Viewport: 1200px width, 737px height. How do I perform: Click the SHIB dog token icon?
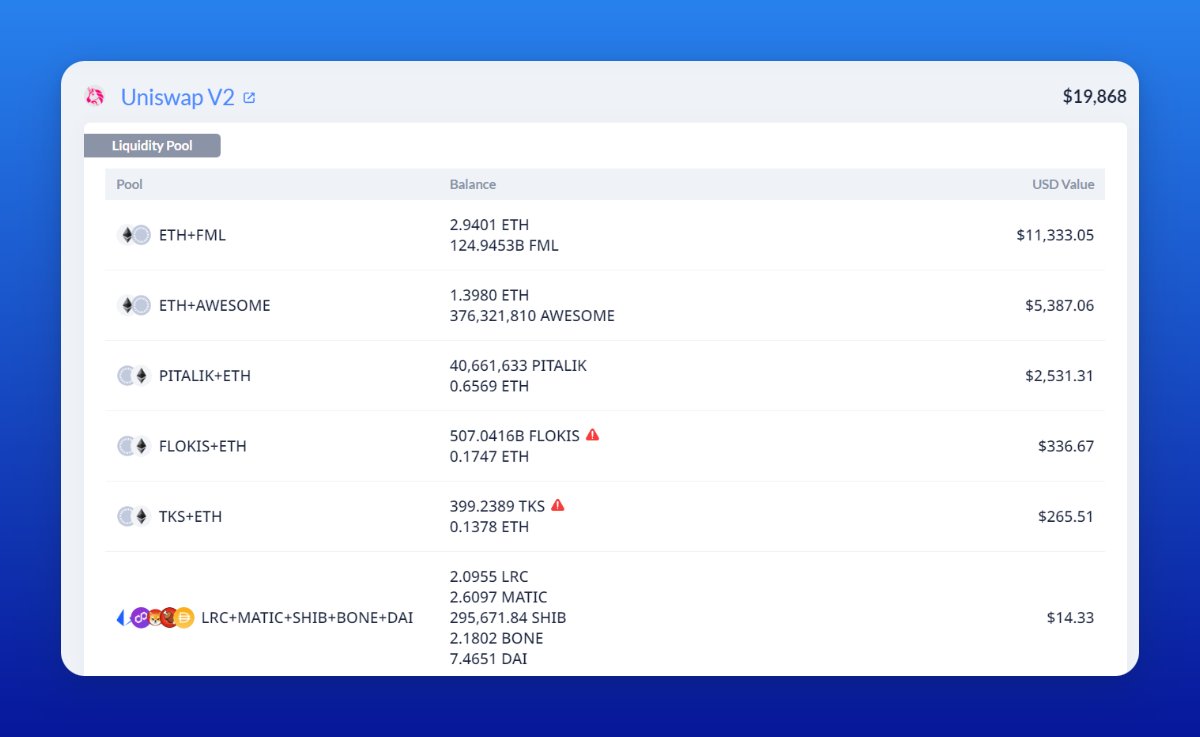pyautogui.click(x=155, y=618)
